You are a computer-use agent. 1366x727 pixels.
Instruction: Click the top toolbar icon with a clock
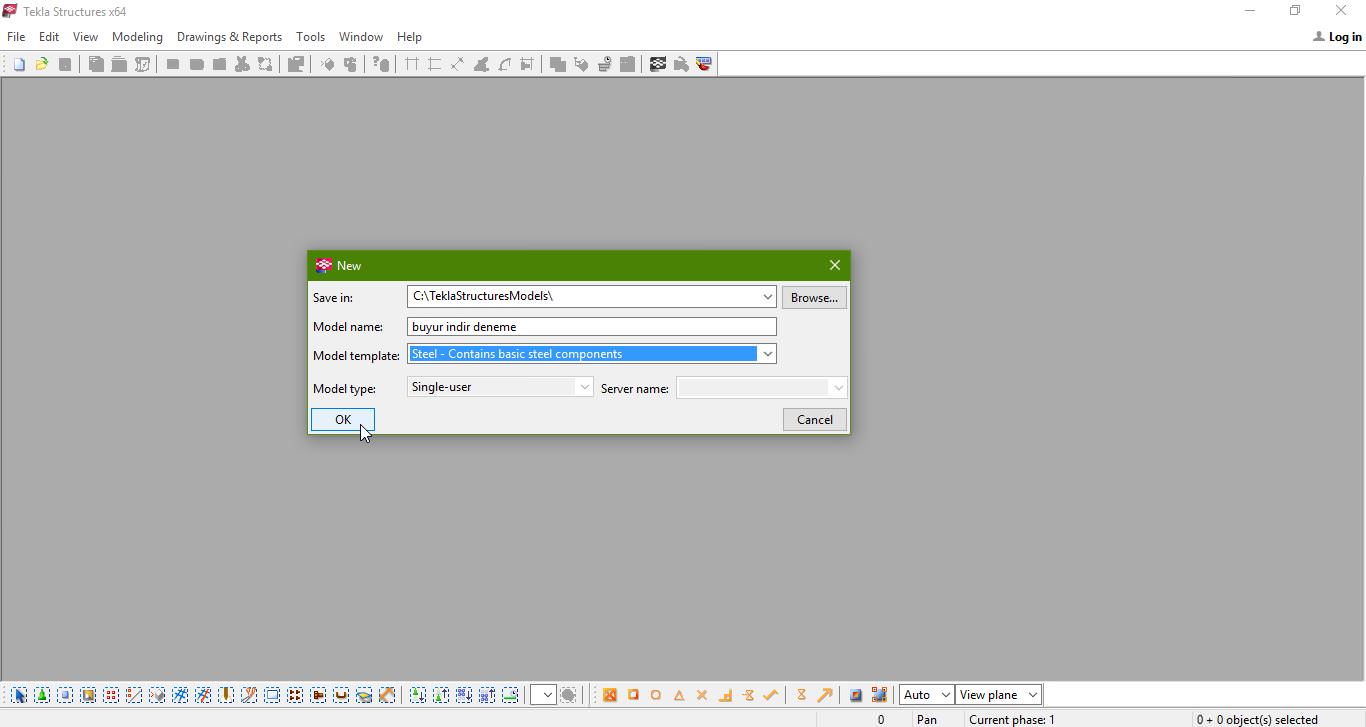(605, 64)
